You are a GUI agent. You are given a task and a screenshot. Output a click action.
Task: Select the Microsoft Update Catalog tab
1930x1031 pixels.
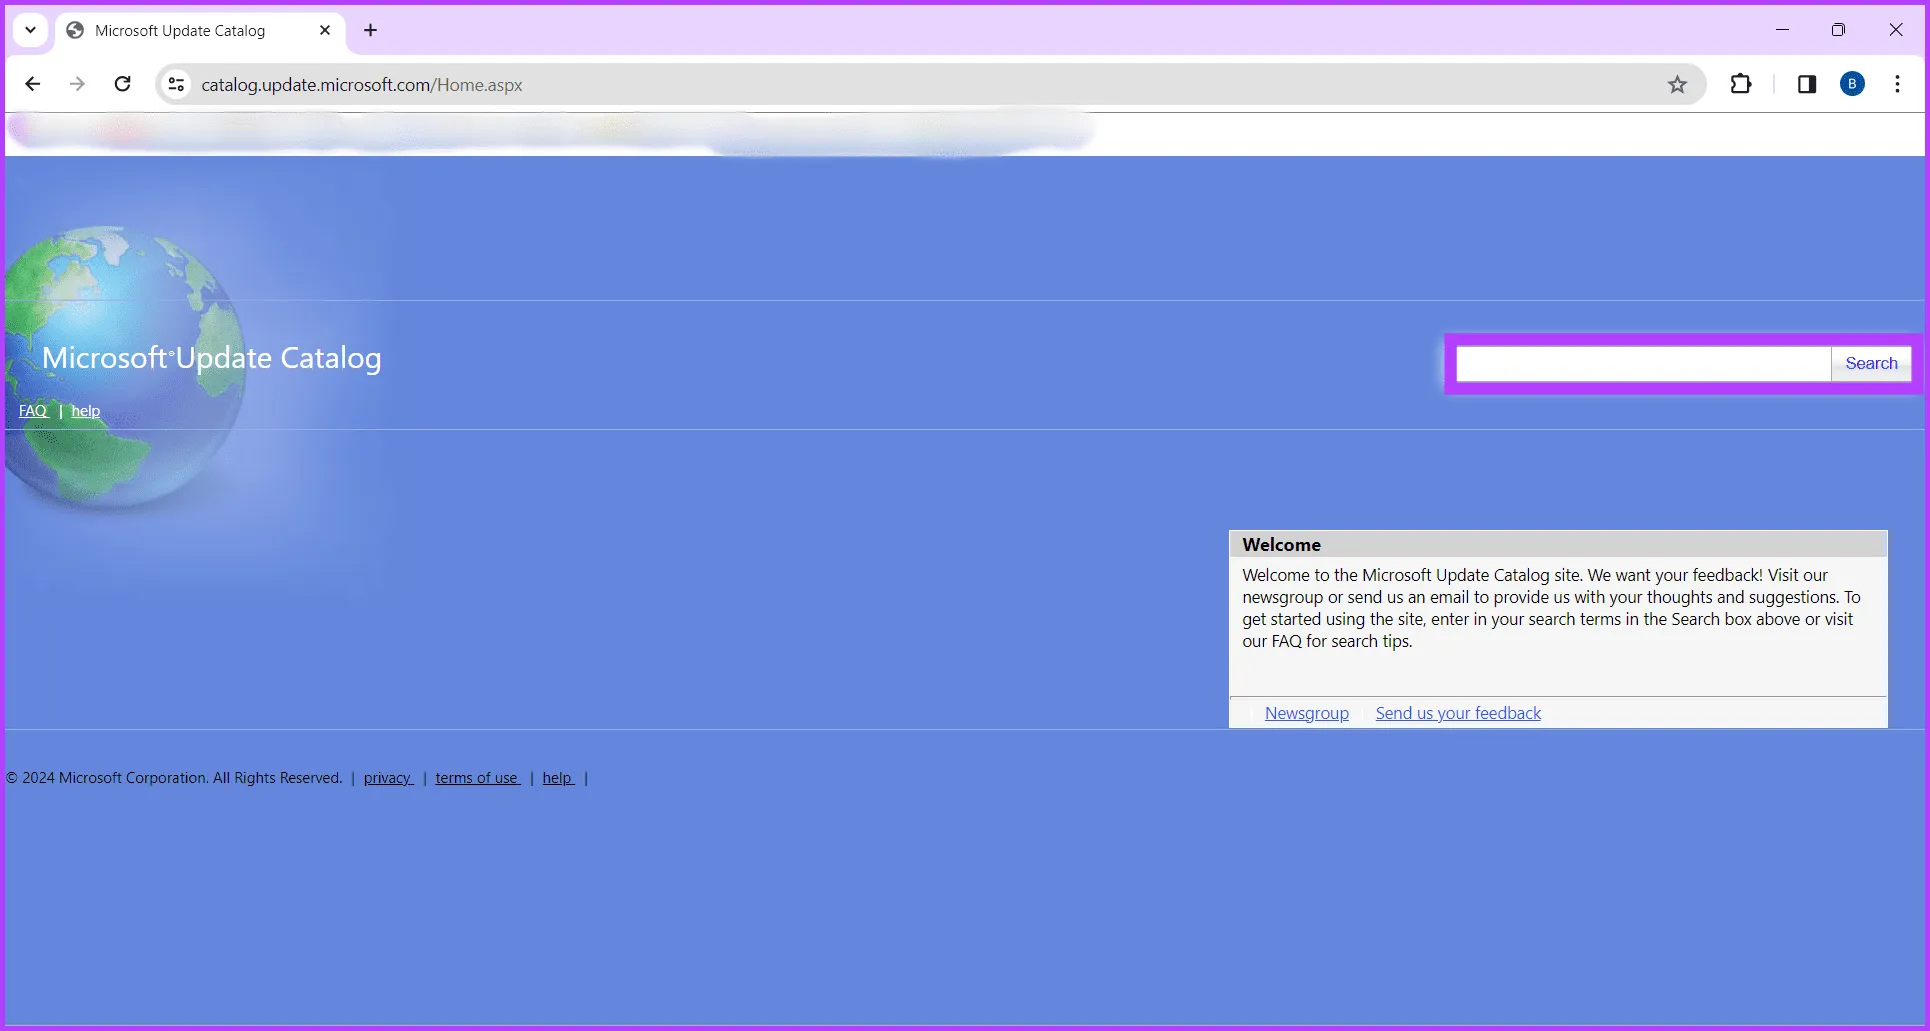pyautogui.click(x=200, y=30)
